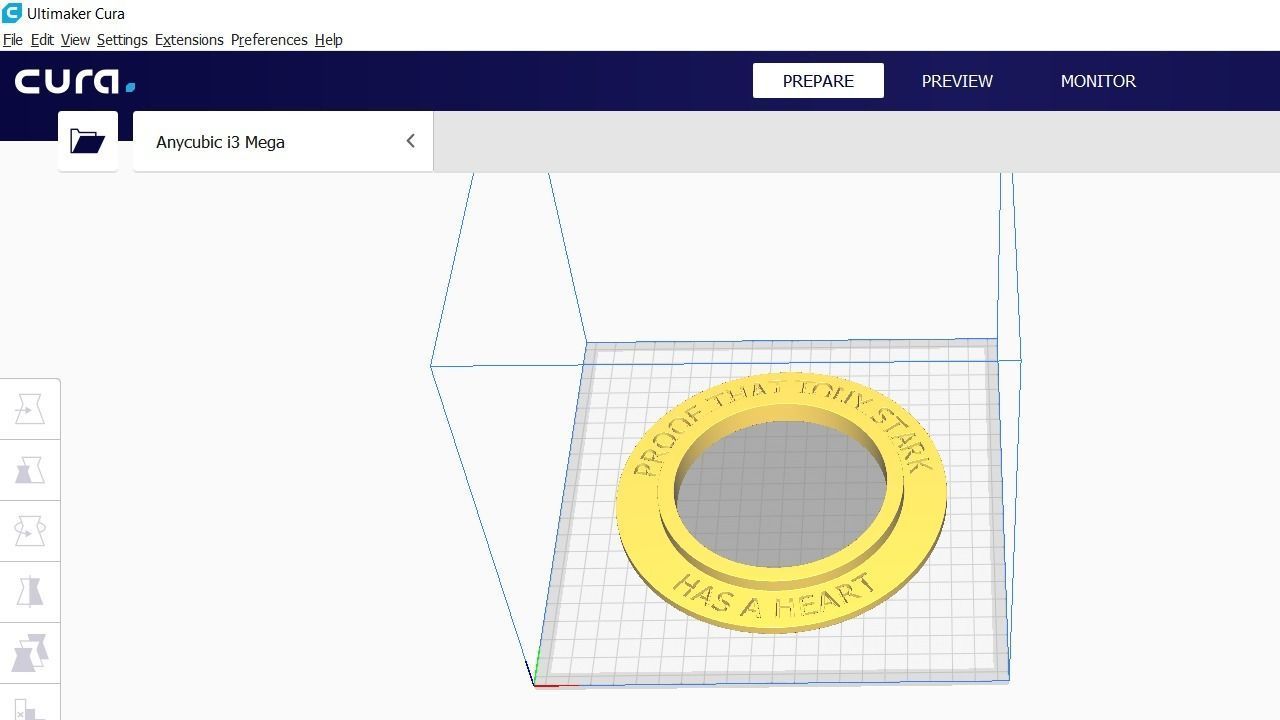Open the View menu

coord(75,40)
